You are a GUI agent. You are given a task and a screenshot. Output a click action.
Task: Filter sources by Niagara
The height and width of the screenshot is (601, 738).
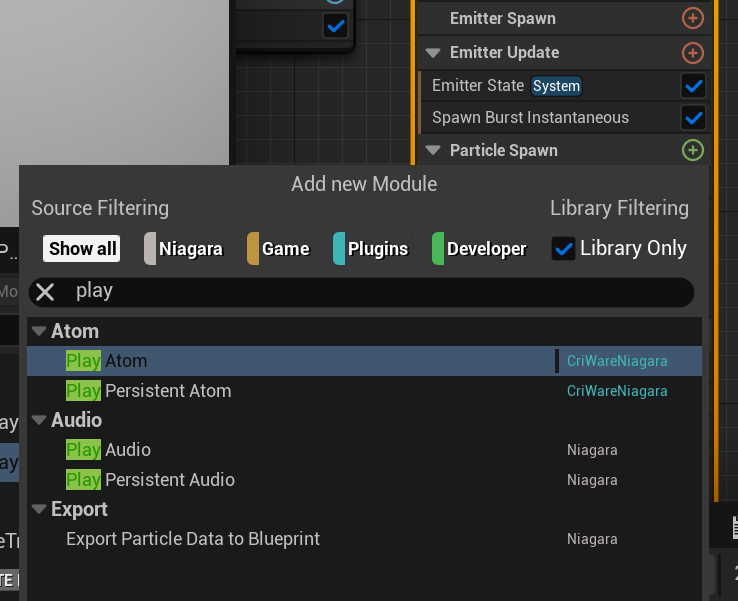coord(184,249)
